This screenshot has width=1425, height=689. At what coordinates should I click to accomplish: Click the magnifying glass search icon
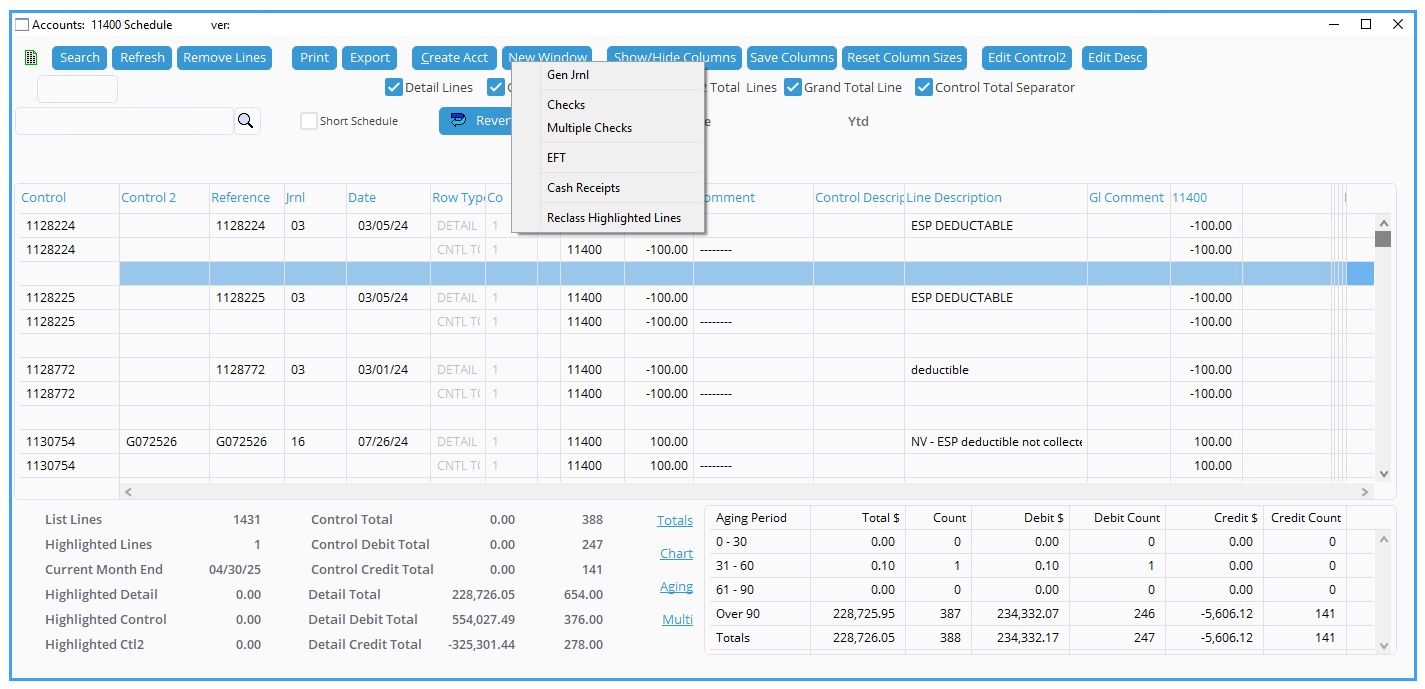coord(247,122)
